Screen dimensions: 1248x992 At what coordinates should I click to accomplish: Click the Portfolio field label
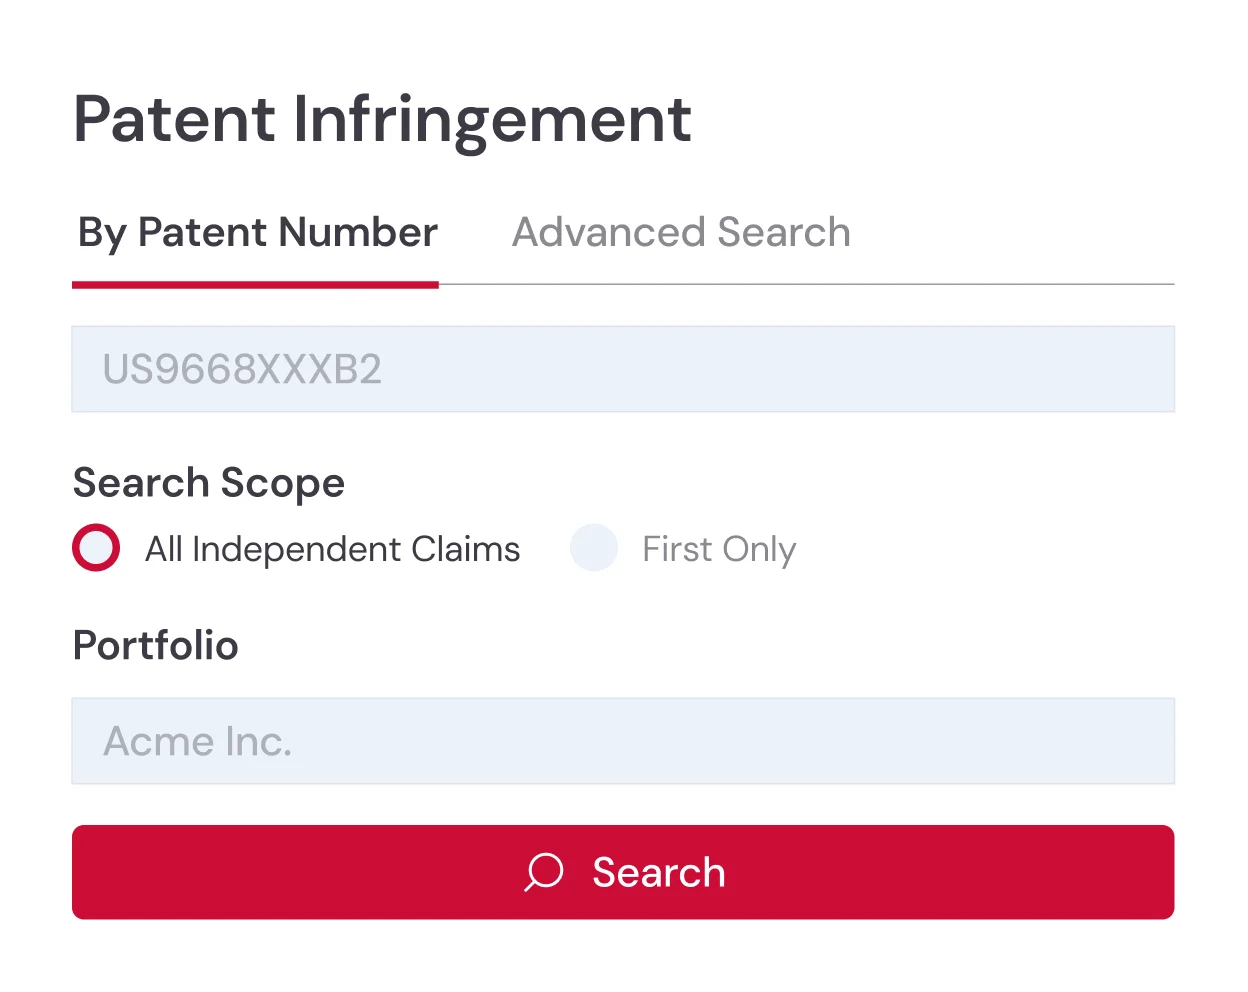click(x=156, y=645)
